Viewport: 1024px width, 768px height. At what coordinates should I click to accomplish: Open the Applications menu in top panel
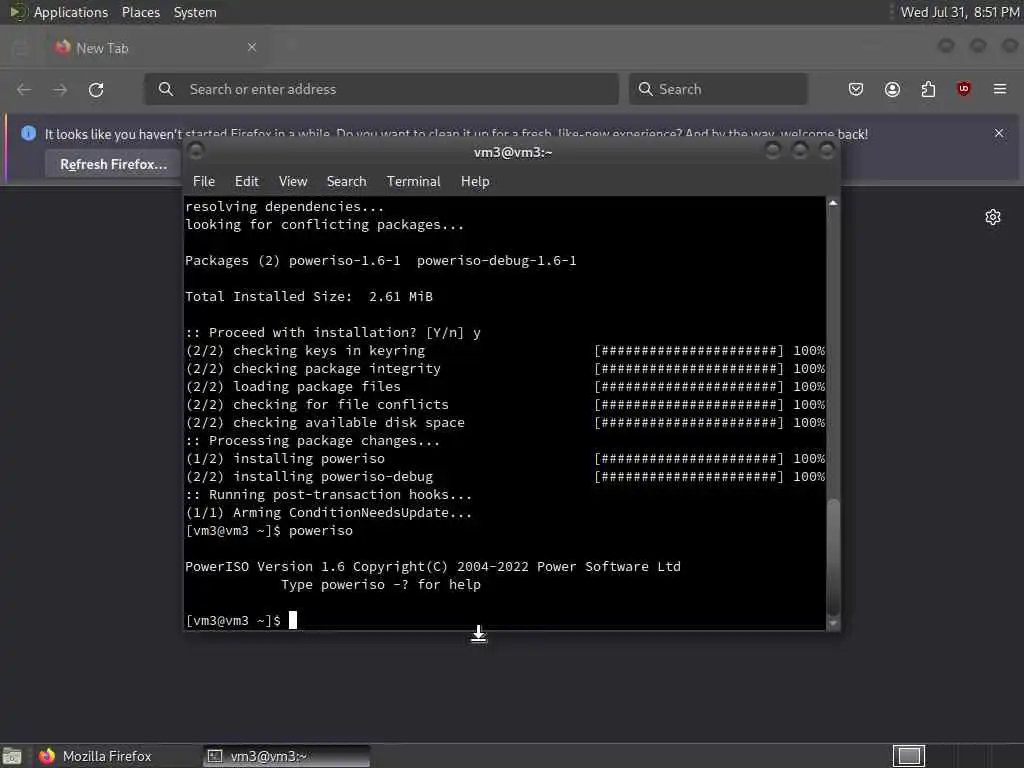pos(71,12)
